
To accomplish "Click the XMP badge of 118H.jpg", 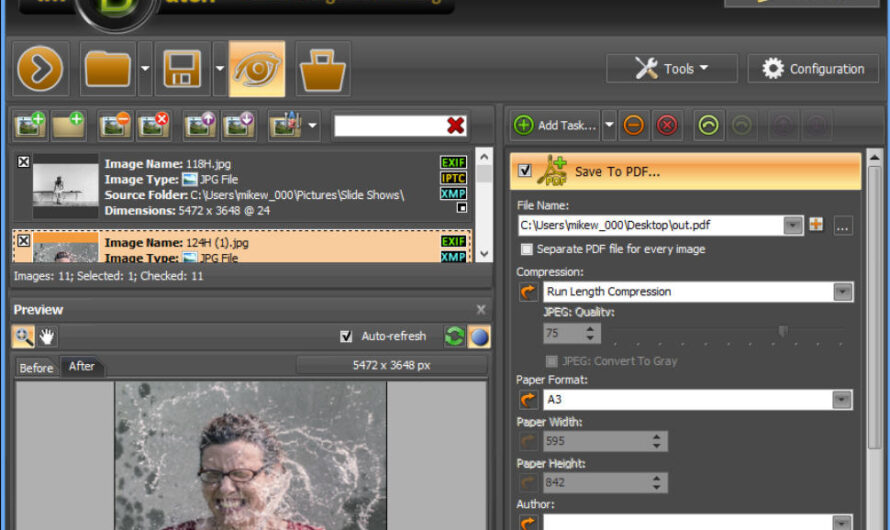I will click(x=454, y=194).
